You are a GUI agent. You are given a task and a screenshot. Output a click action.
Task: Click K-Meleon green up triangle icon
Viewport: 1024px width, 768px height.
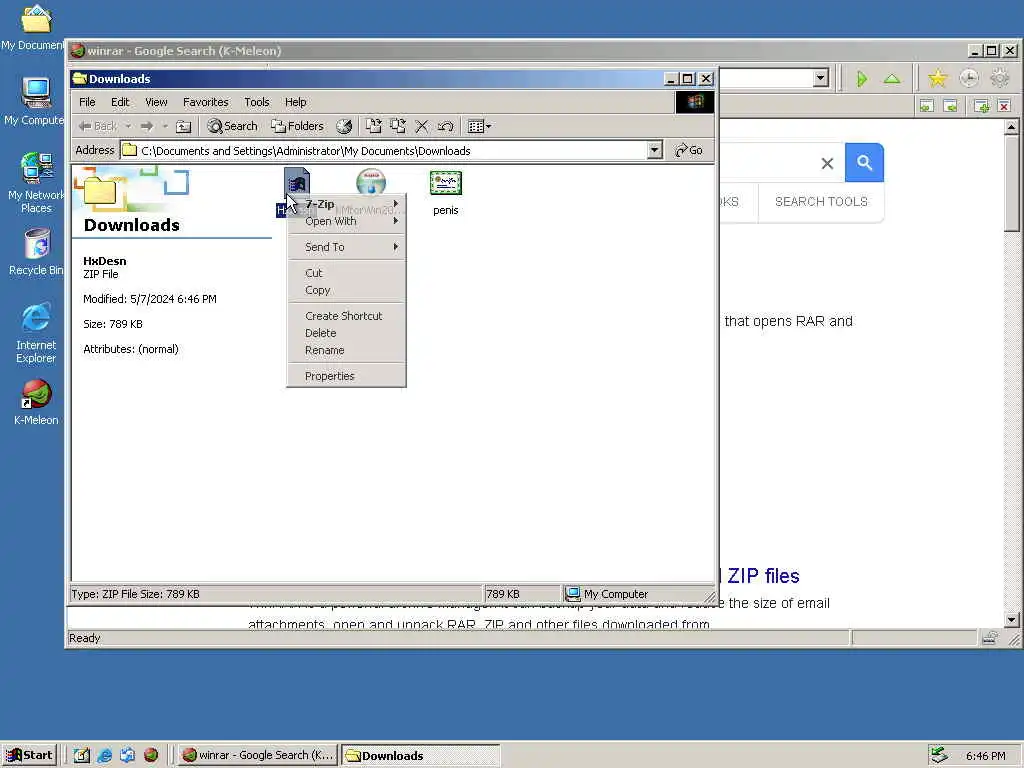pyautogui.click(x=892, y=80)
